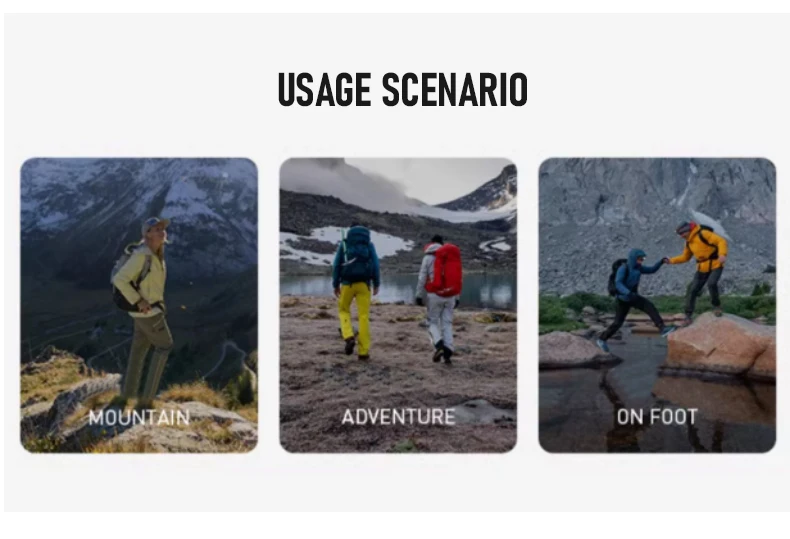Click the snowy peak in the Mountain photo
The height and width of the screenshot is (539, 790).
coord(141,196)
